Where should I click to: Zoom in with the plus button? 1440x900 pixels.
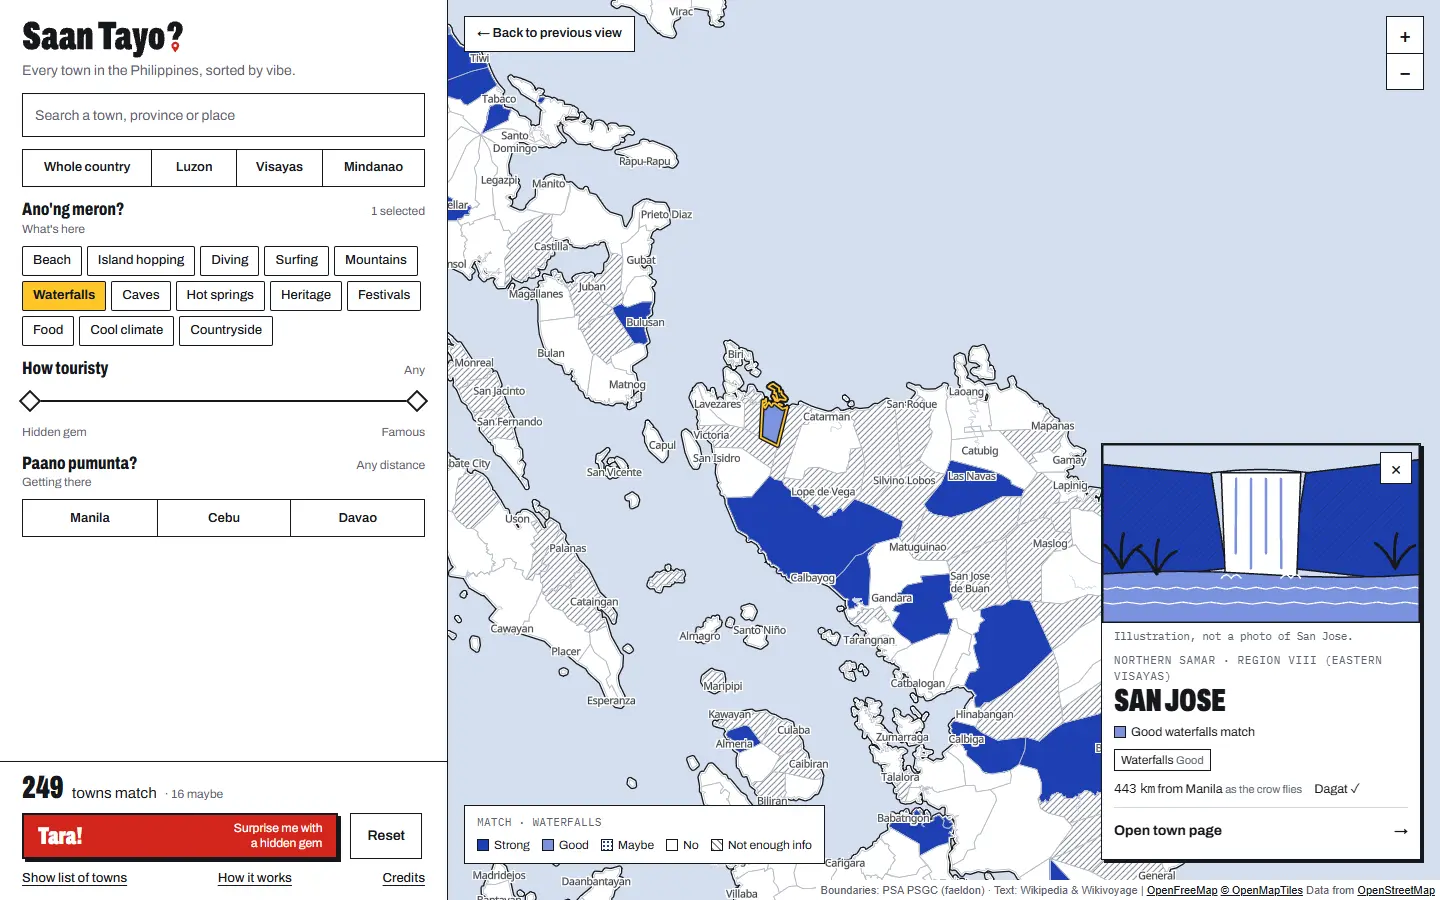point(1405,36)
